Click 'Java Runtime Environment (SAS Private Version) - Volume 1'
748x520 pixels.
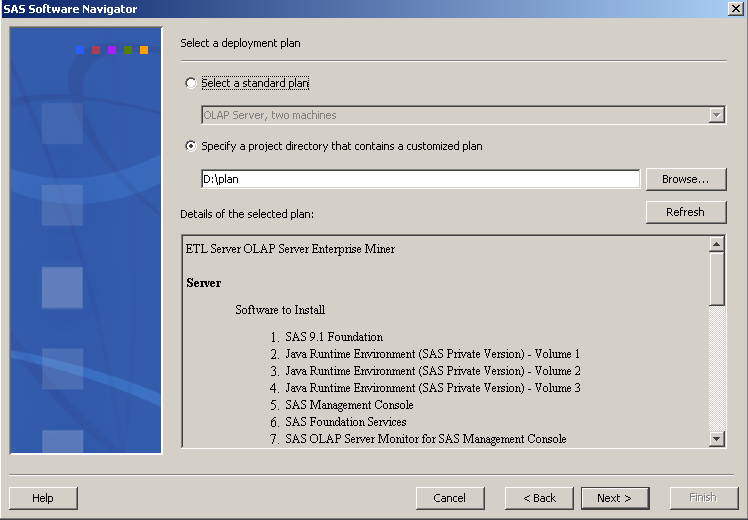tap(433, 354)
